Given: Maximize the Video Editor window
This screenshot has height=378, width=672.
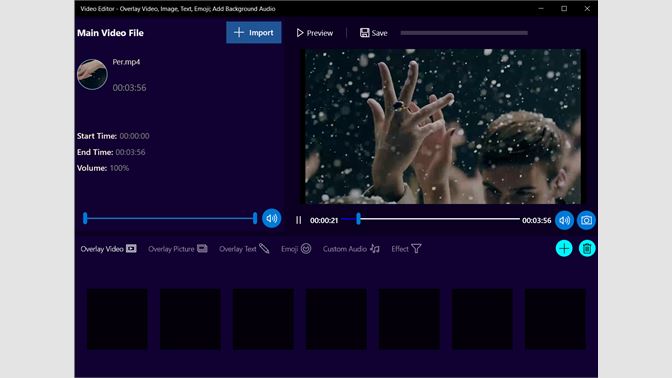Looking at the screenshot, I should tap(564, 9).
